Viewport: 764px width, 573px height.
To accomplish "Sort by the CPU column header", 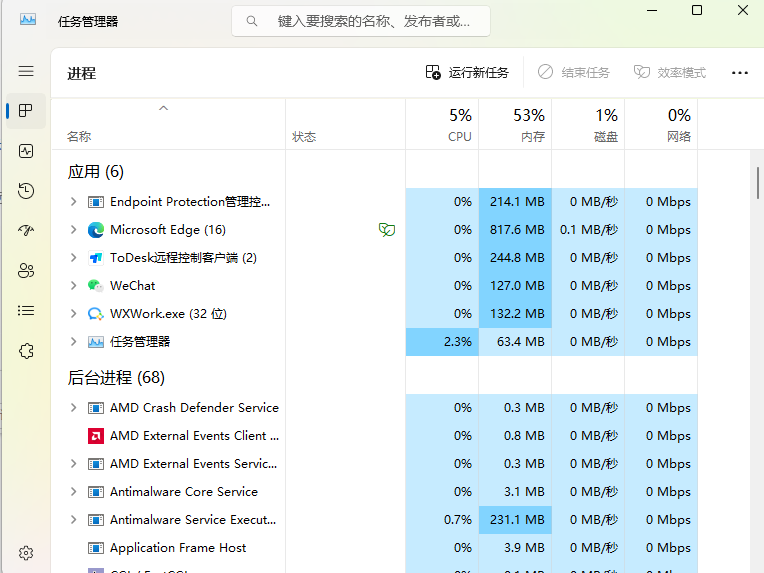I will (442, 124).
